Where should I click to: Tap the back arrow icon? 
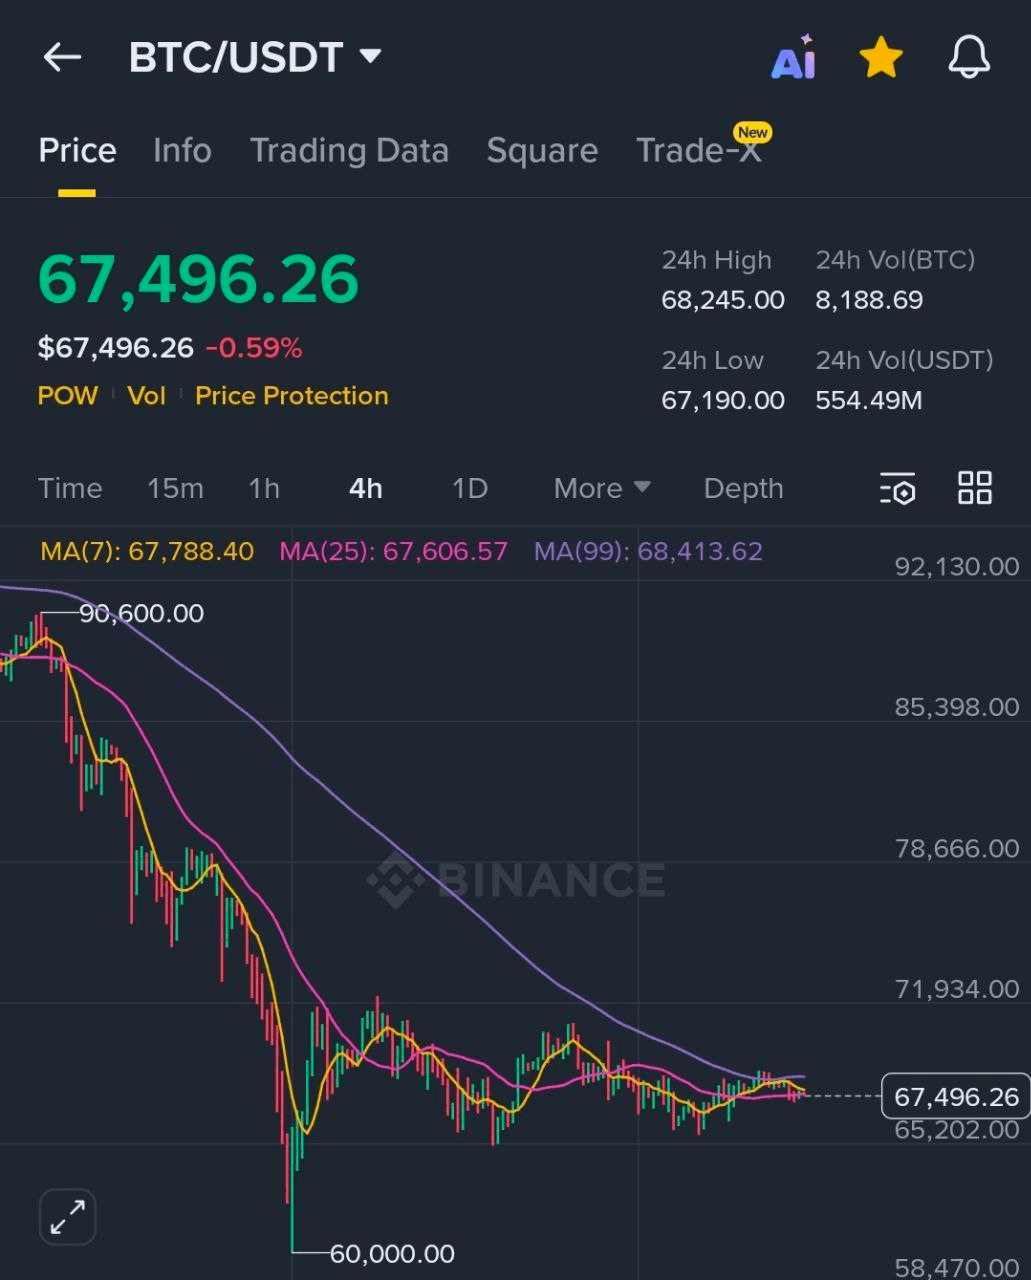[62, 58]
